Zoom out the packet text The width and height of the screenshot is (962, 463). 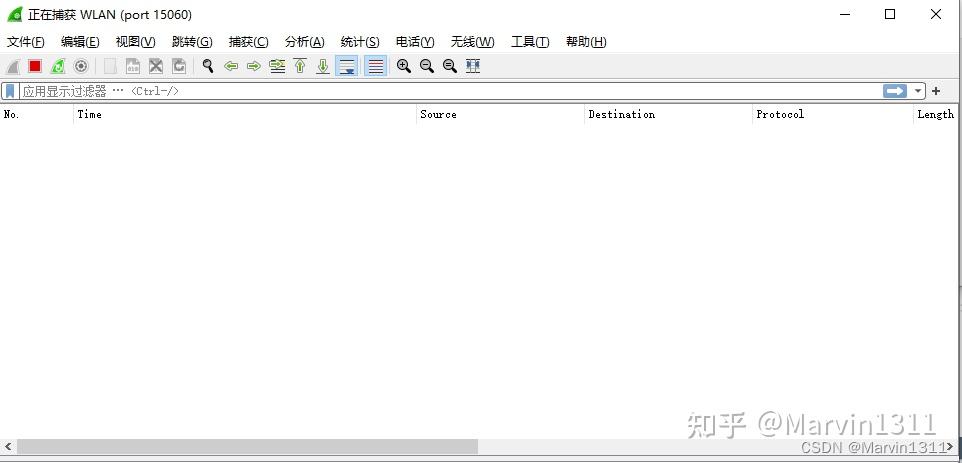click(427, 66)
